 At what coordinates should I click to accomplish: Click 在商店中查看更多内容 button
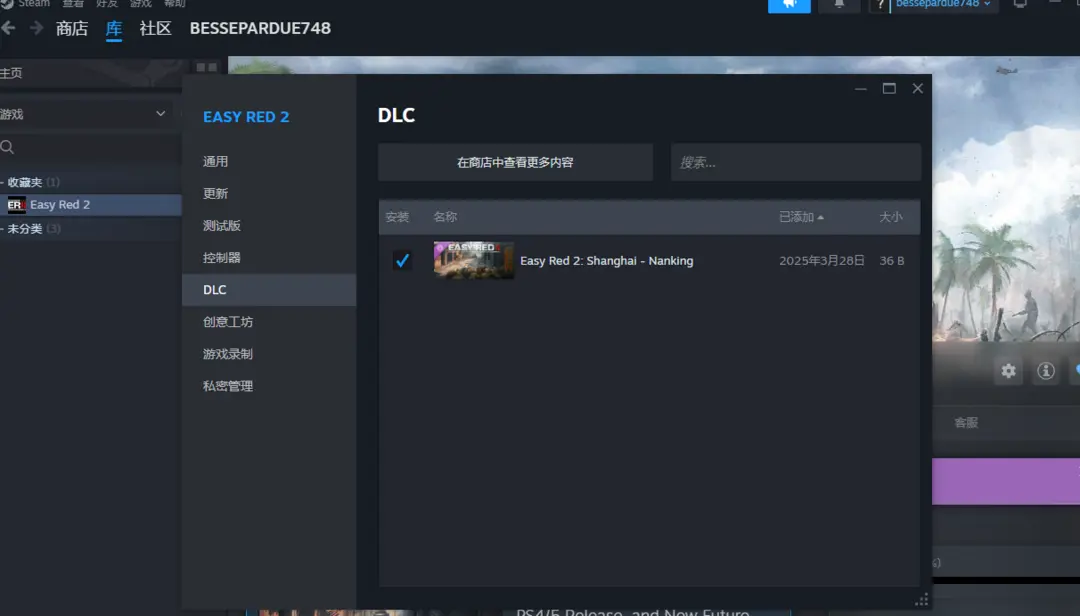pyautogui.click(x=515, y=163)
